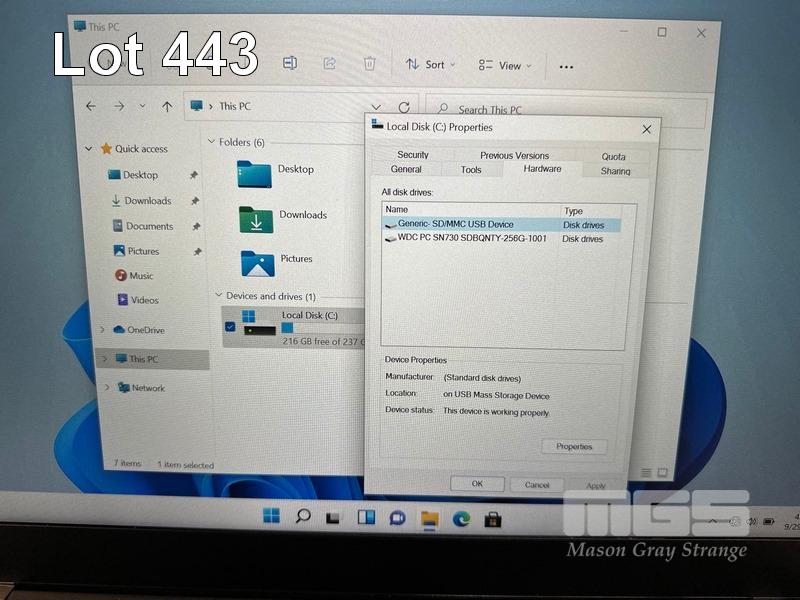The width and height of the screenshot is (800, 600).
Task: Open the Pictures folder icon
Action: tap(257, 262)
